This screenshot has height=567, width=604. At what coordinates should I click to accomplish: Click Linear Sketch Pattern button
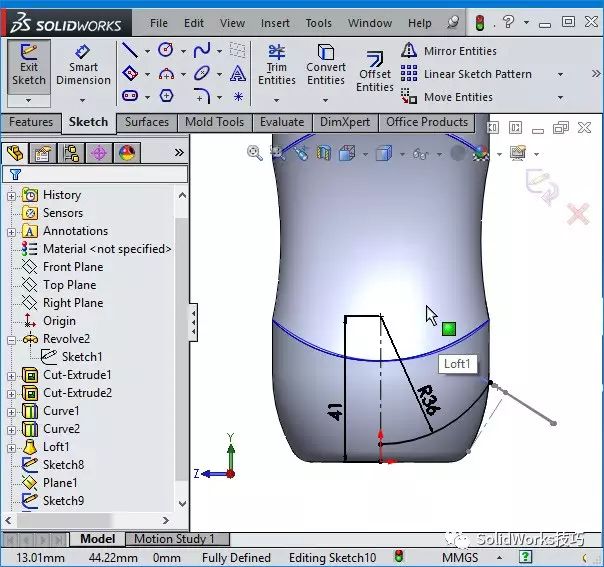pos(466,74)
